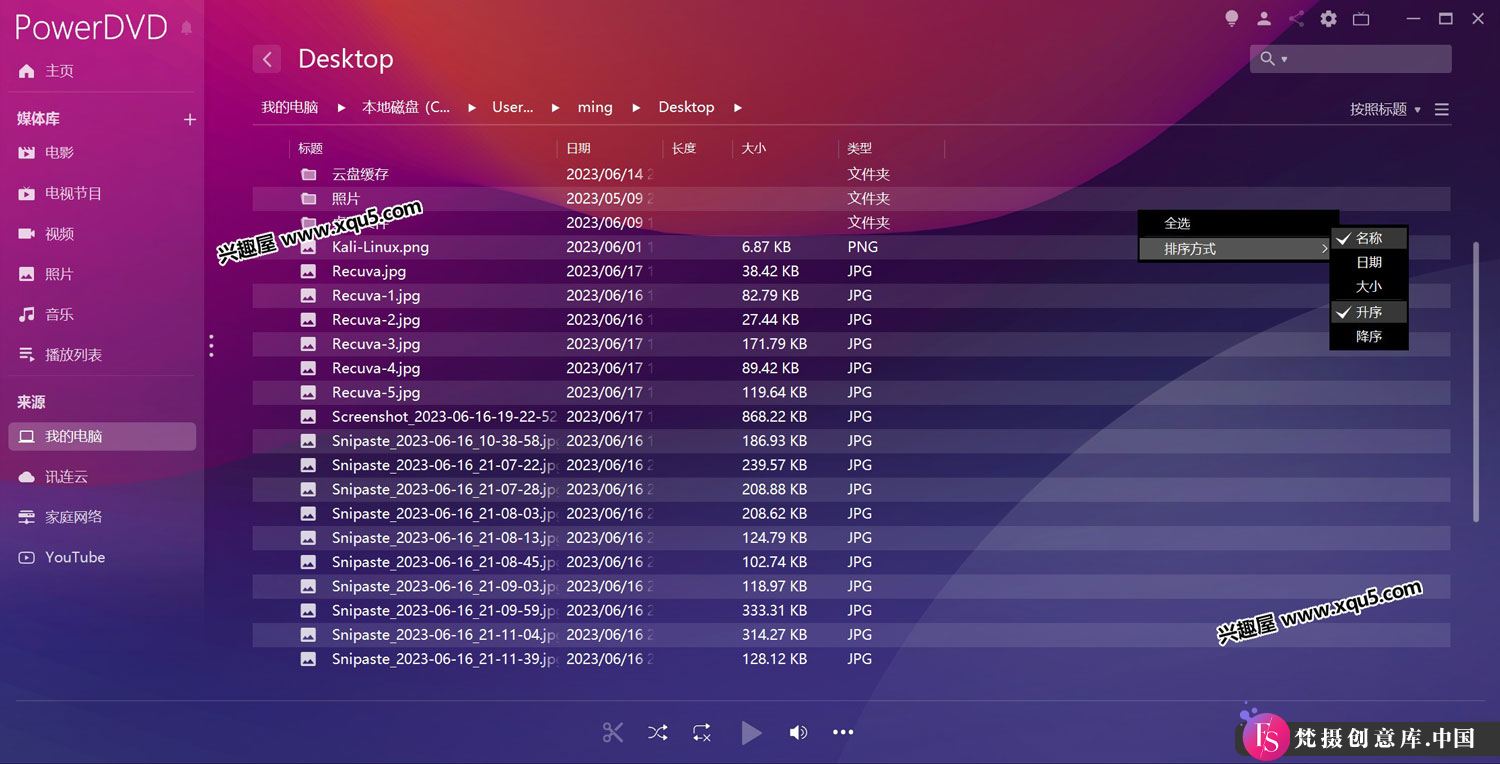Open the YouTube source
Viewport: 1500px width, 764px height.
61,557
